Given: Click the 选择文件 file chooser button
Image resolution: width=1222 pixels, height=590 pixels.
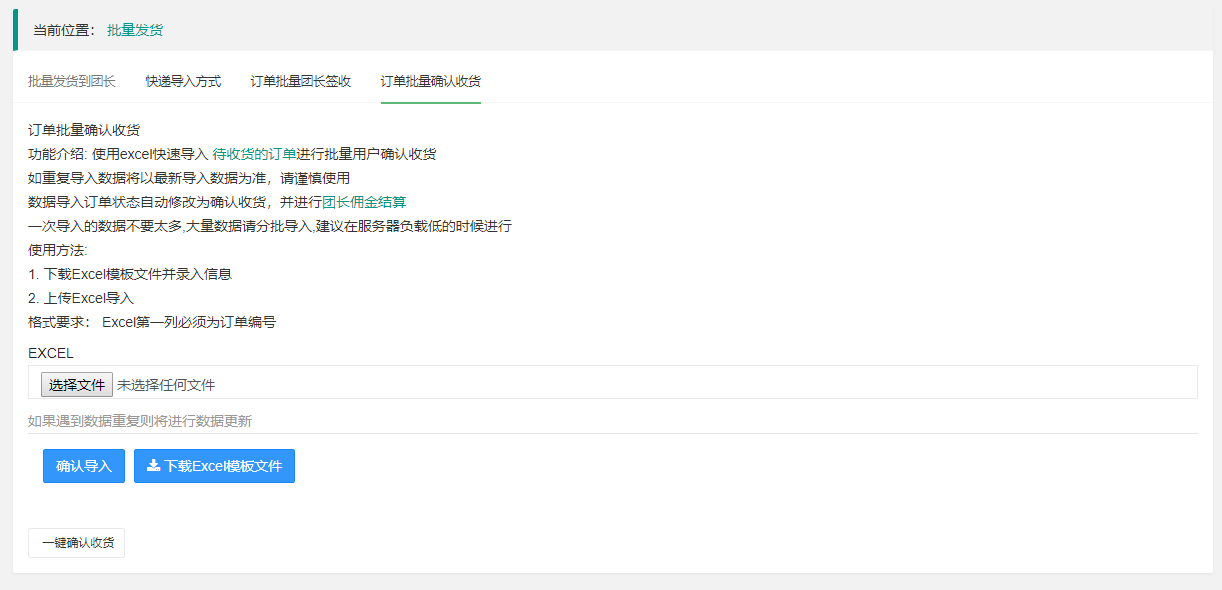Looking at the screenshot, I should coord(77,384).
